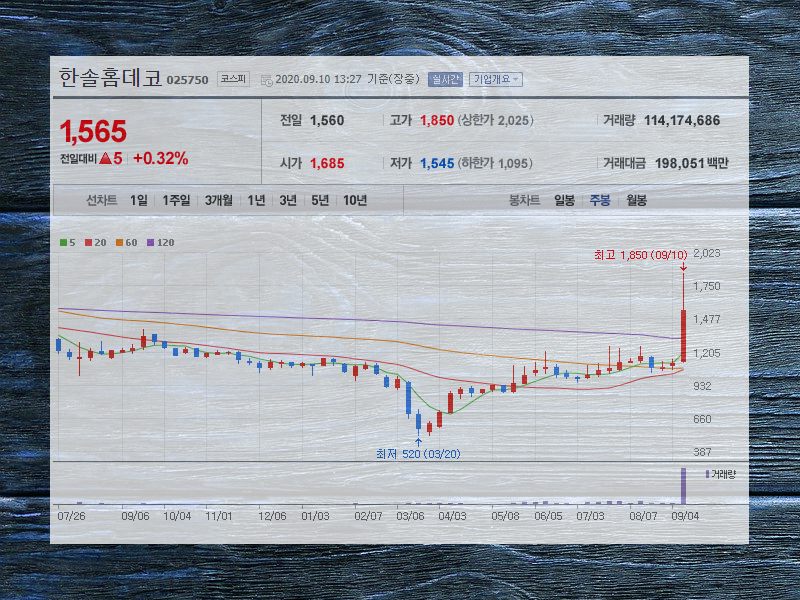Click the +0.32% change value
This screenshot has width=800, height=600.
[161, 159]
